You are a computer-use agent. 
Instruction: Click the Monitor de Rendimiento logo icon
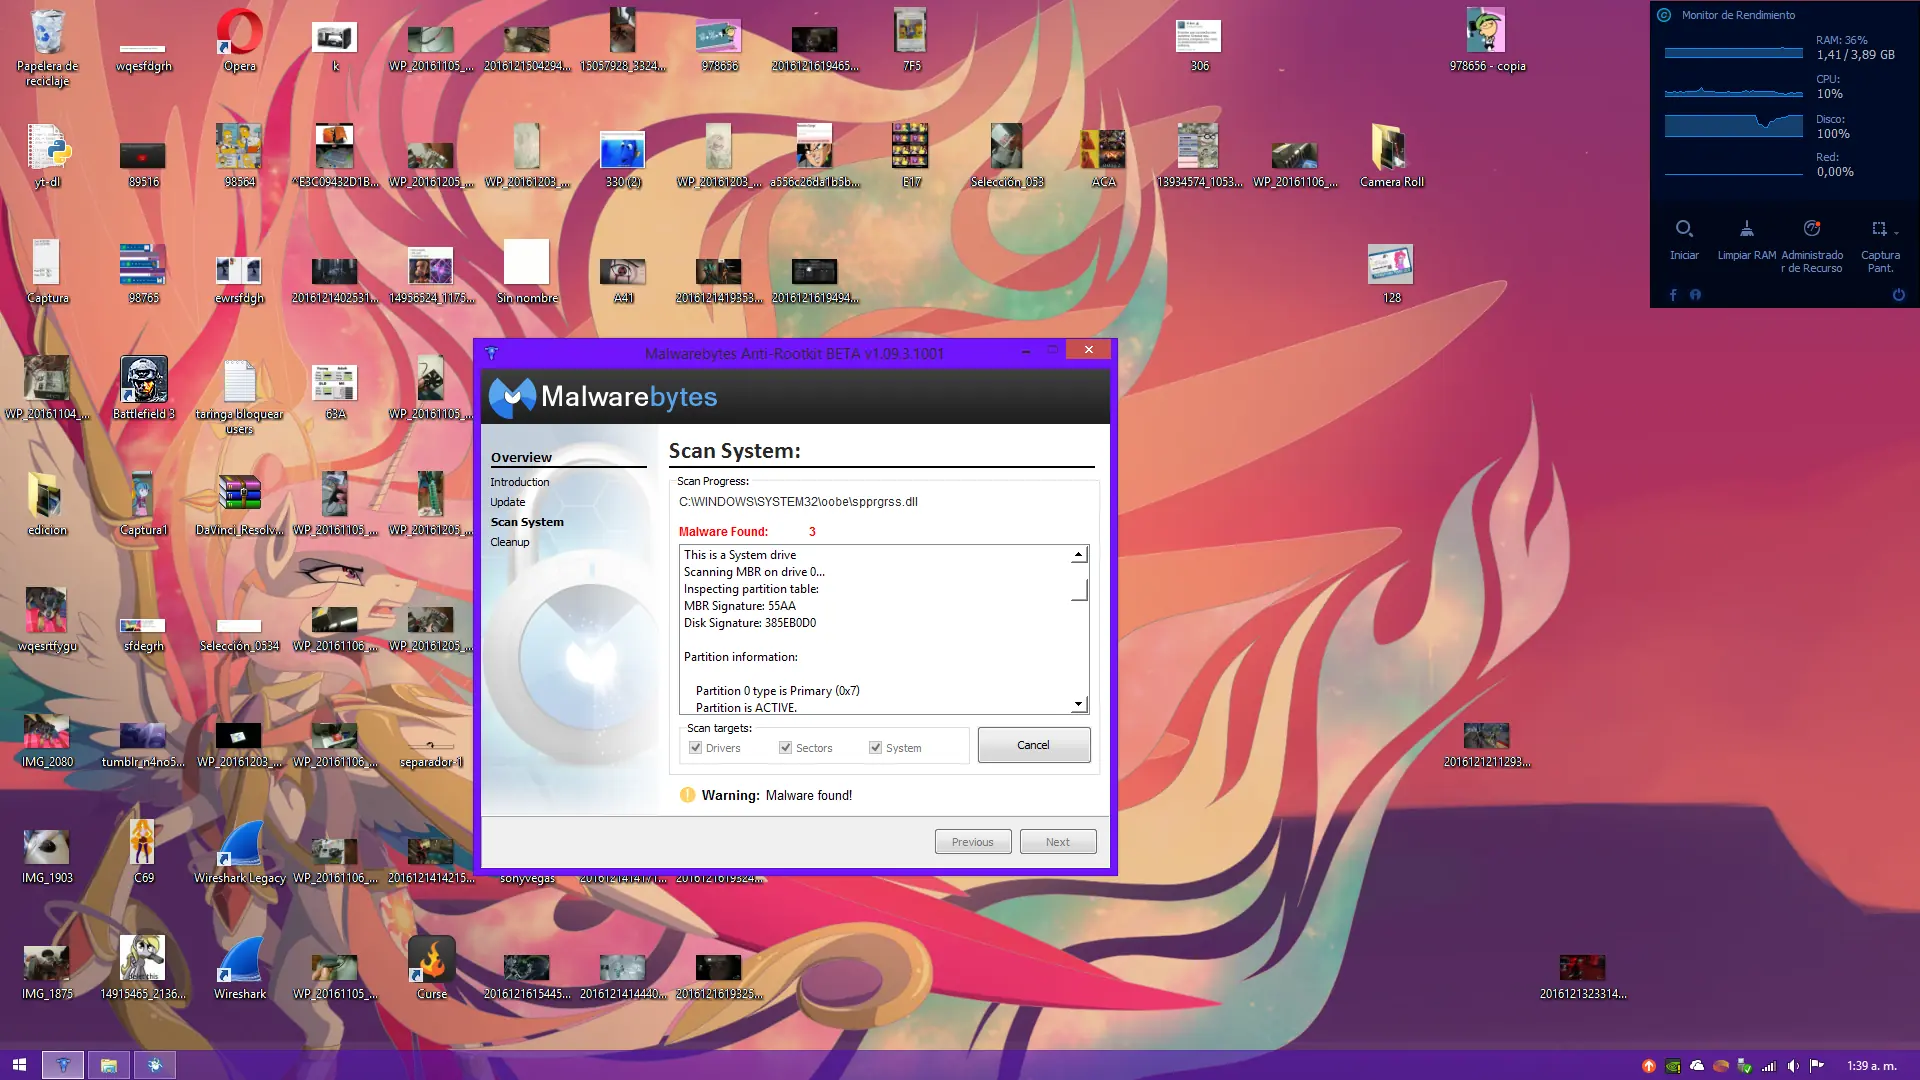(1664, 15)
